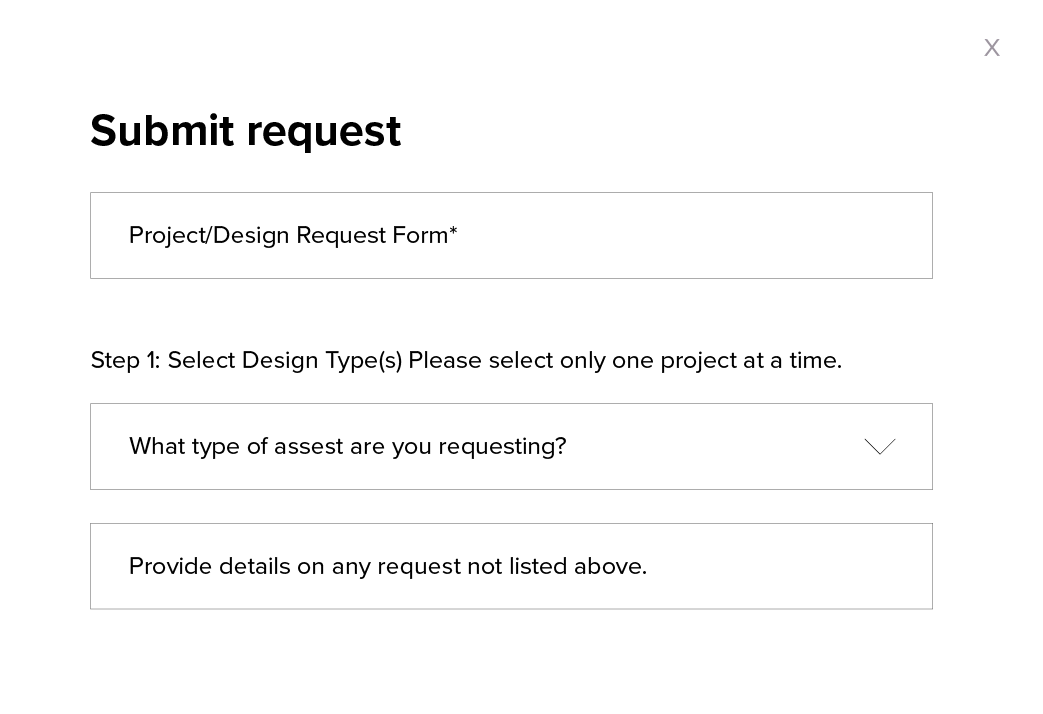Close the Submit request dialog
Image resolution: width=1043 pixels, height=714 pixels.
tap(991, 48)
